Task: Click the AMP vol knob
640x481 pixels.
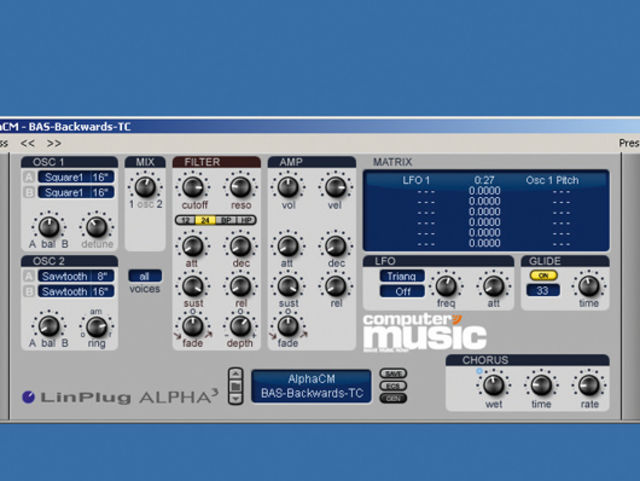Action: 288,187
